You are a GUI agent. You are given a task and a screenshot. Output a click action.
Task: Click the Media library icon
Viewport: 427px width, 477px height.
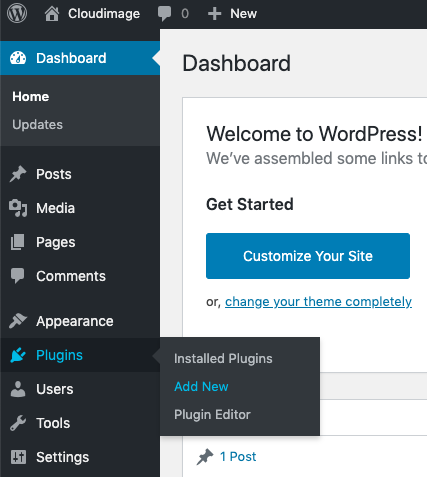click(18, 208)
